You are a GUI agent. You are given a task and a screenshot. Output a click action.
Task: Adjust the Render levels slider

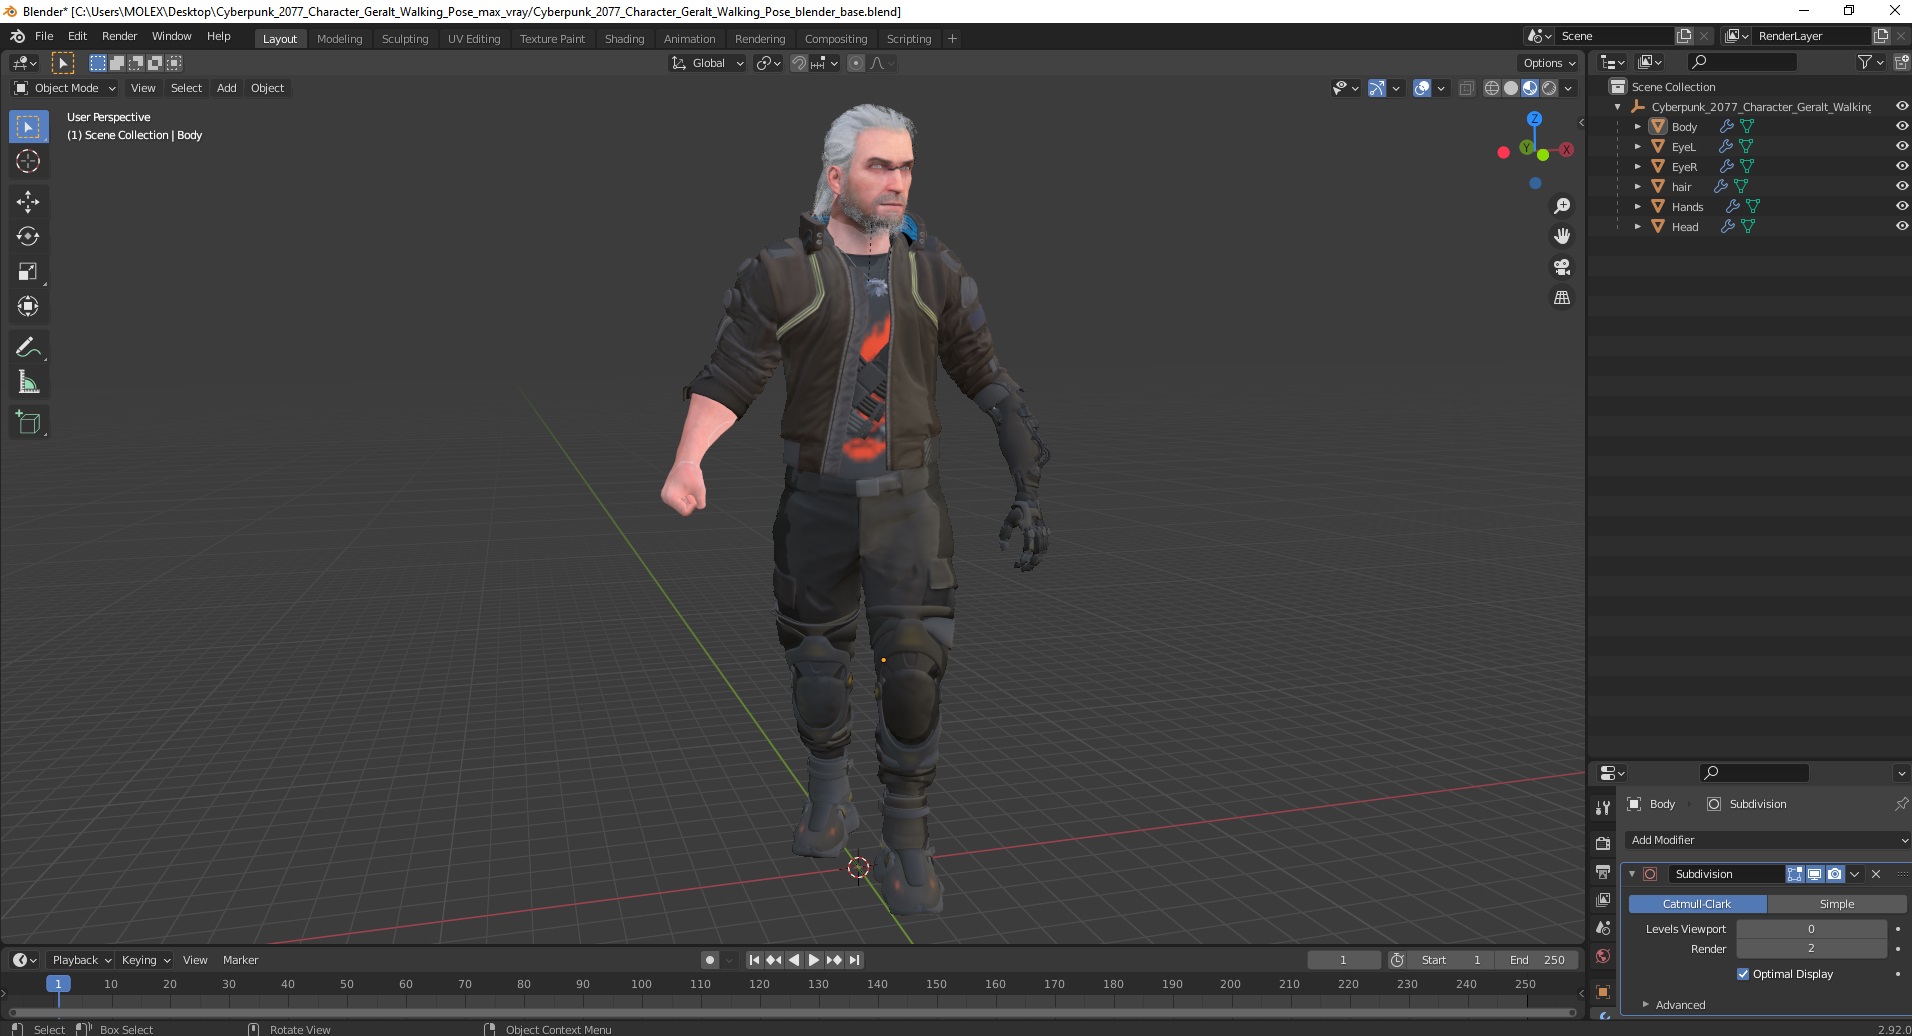(x=1811, y=948)
